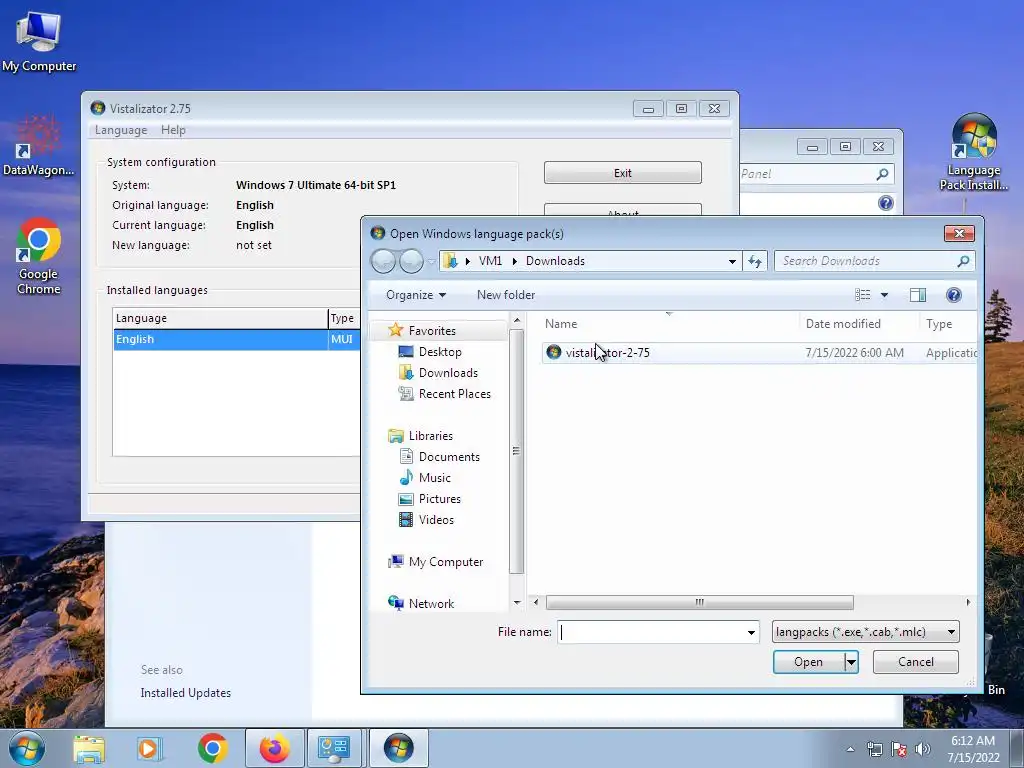Go forward in the file dialog

pyautogui.click(x=411, y=261)
